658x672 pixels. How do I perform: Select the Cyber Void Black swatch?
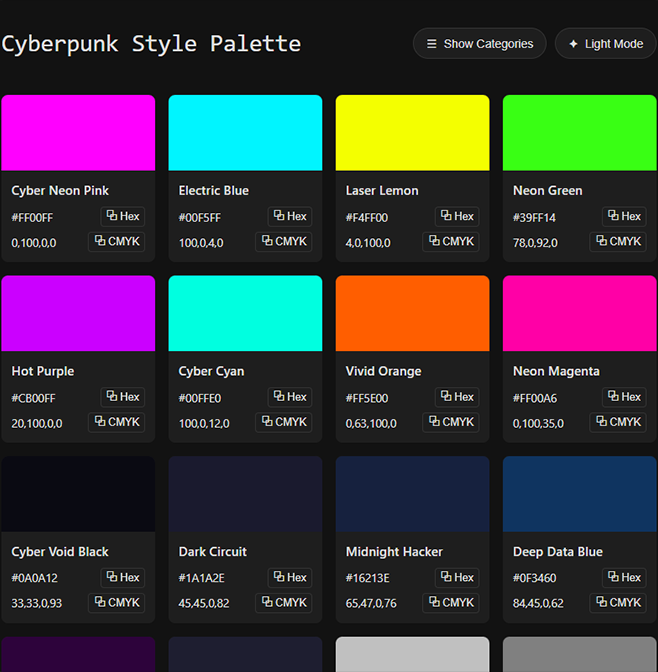[78, 494]
